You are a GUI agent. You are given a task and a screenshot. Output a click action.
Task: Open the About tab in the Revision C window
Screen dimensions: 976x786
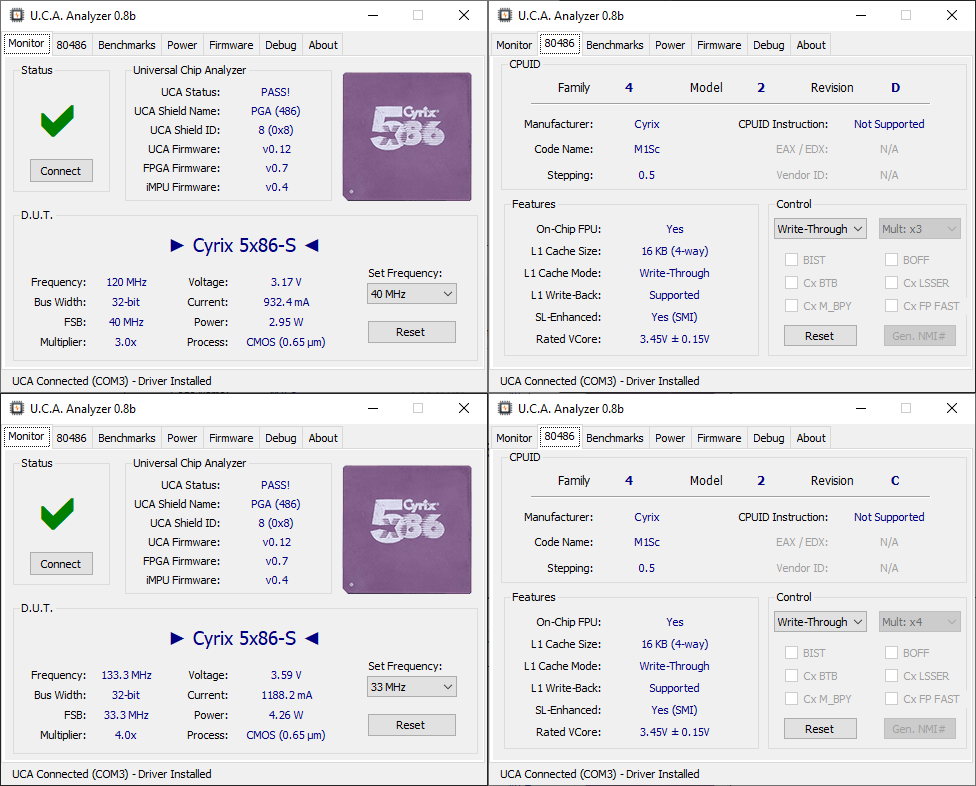811,437
